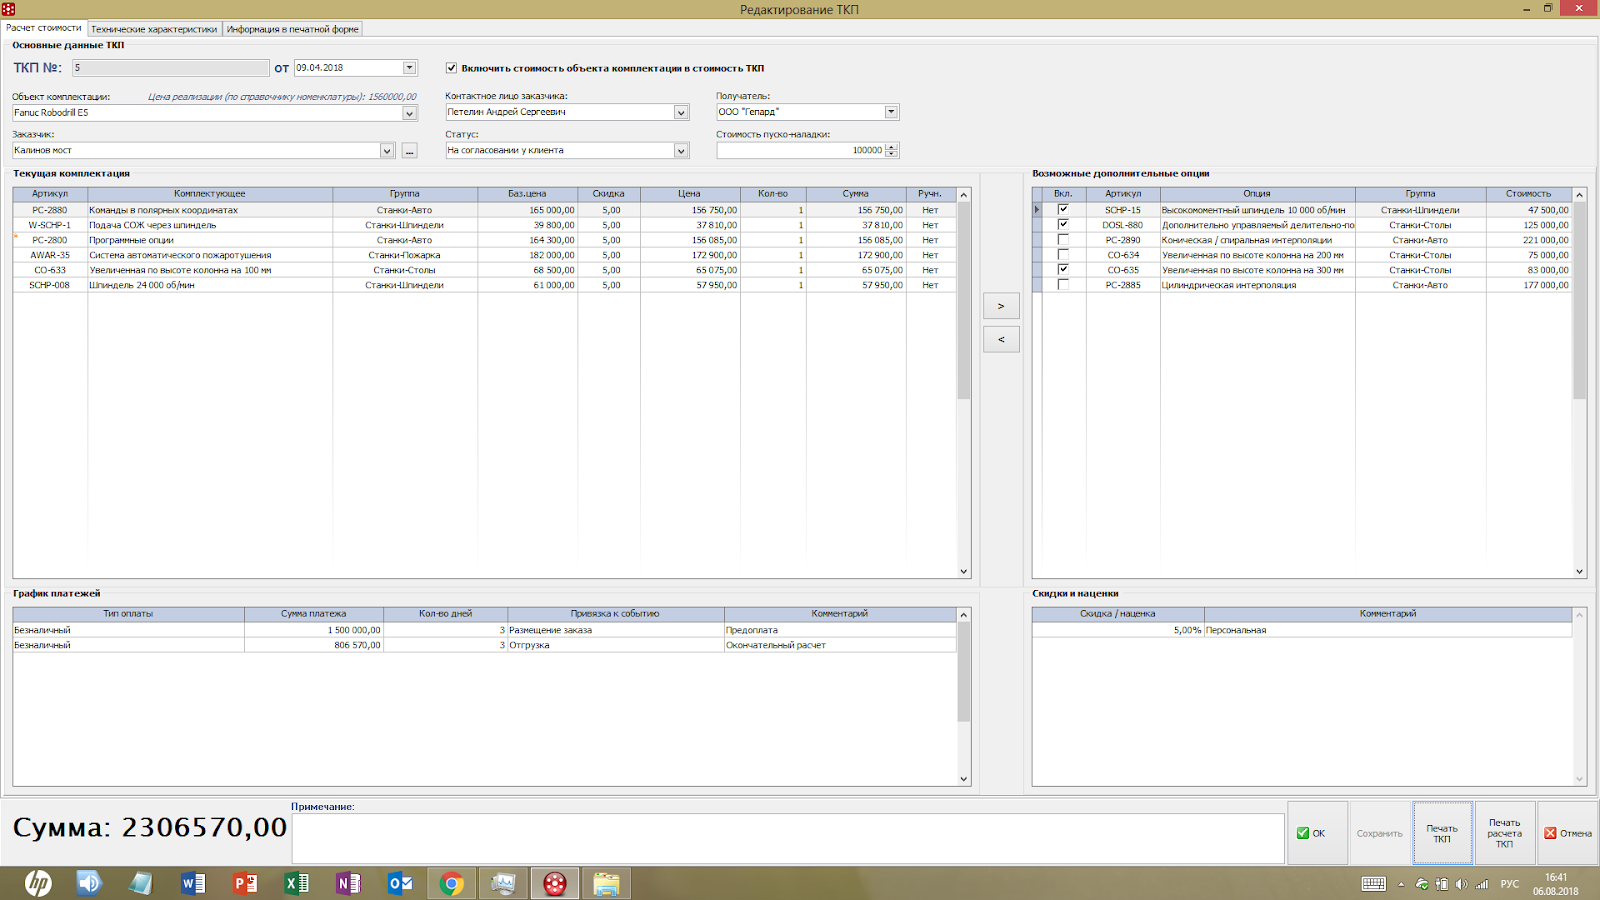This screenshot has height=900, width=1600.
Task: Click into the Примечание text area
Action: [788, 838]
